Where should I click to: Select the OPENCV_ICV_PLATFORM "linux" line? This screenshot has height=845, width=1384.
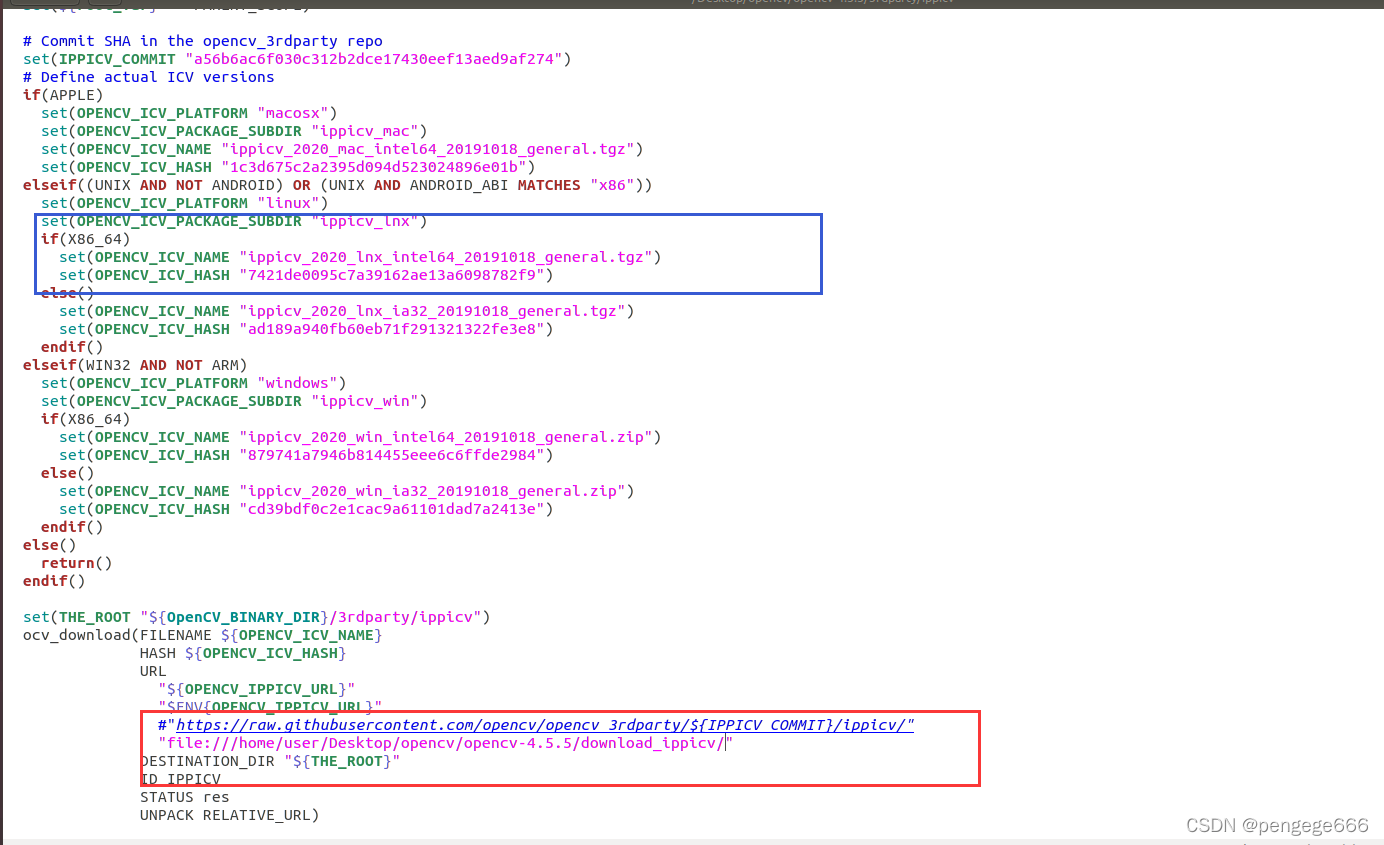click(185, 203)
